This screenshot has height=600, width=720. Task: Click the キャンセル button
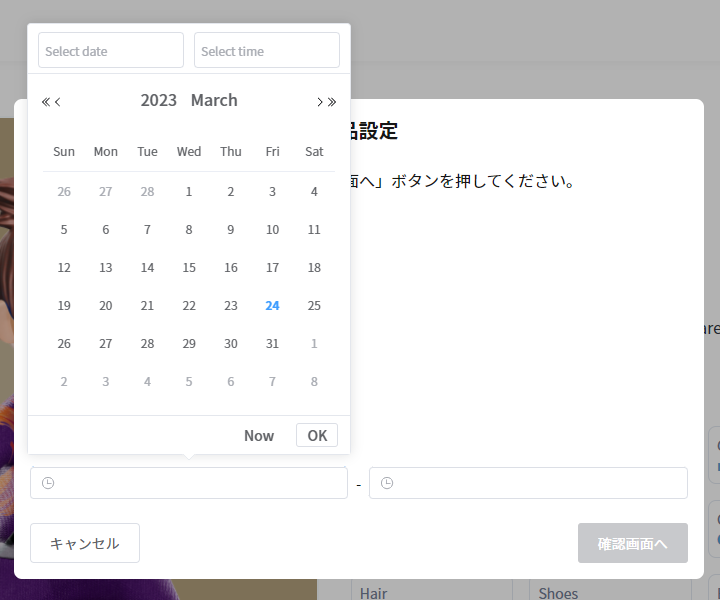tap(85, 543)
